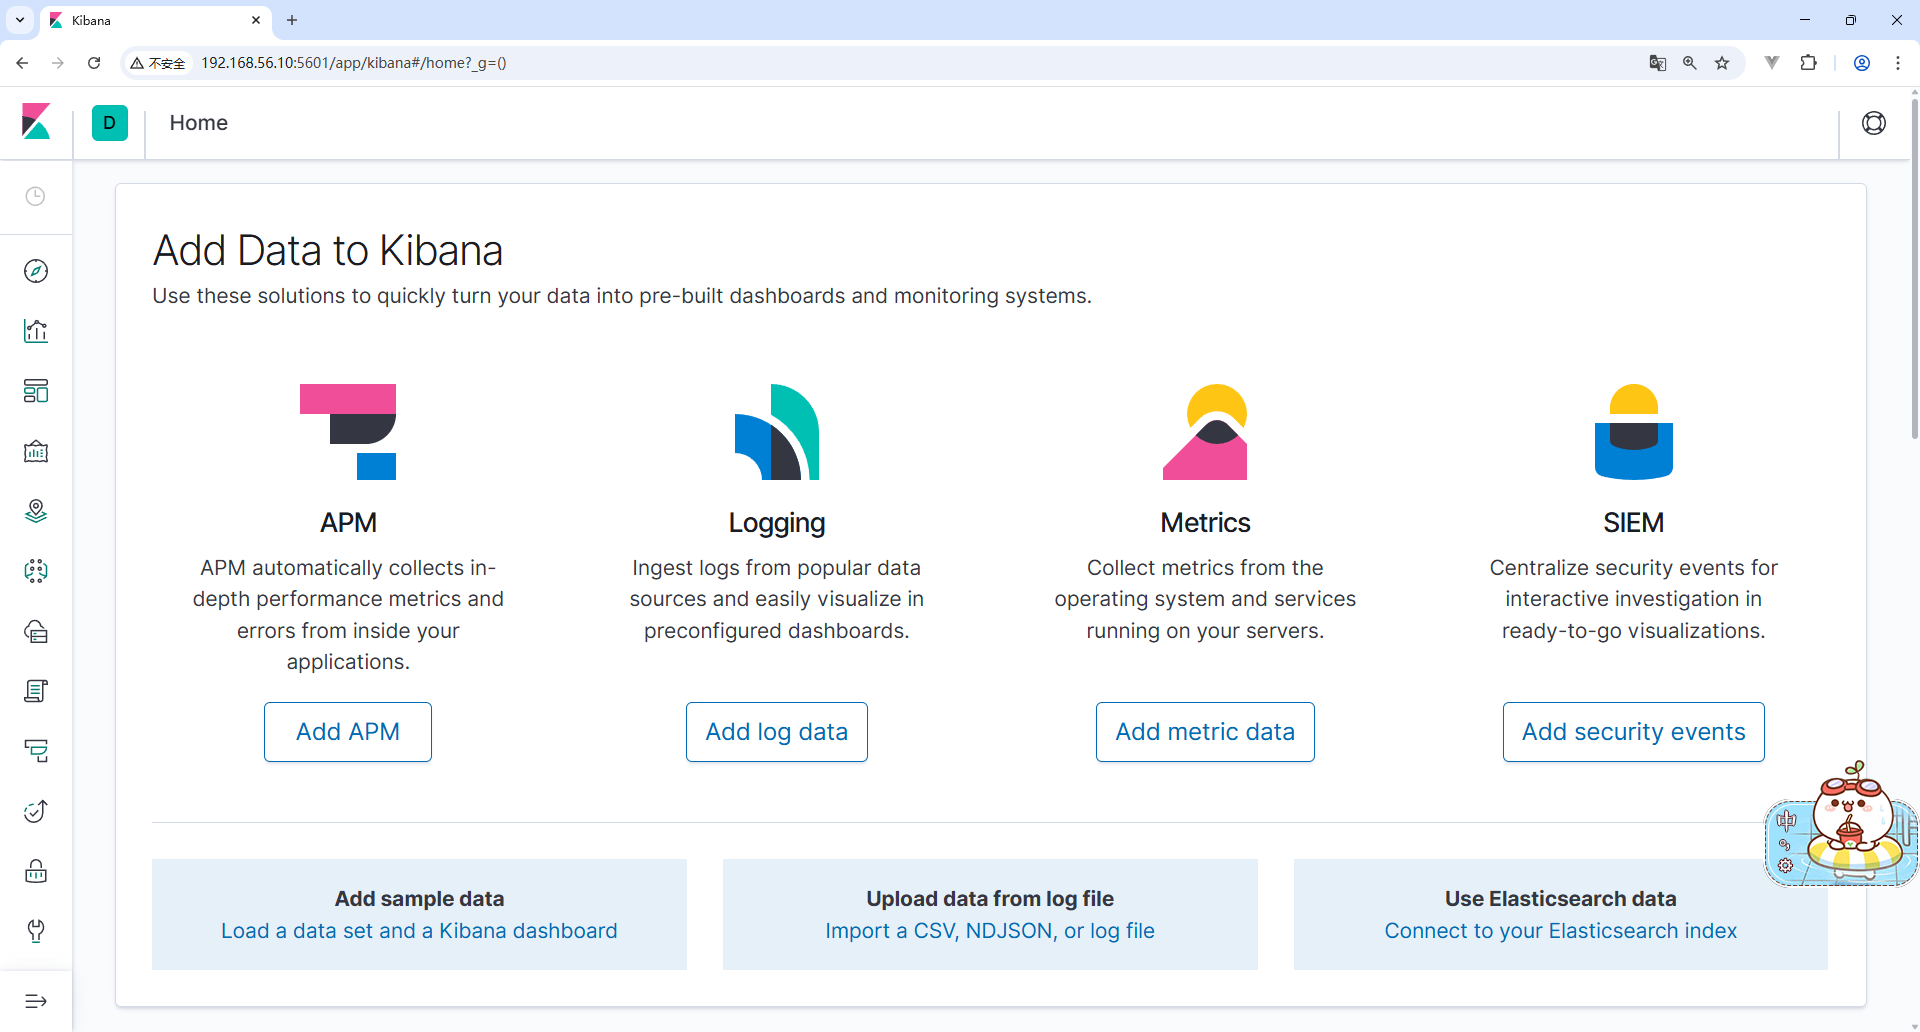Click the Add sample data heading
The width and height of the screenshot is (1920, 1032).
click(x=419, y=899)
